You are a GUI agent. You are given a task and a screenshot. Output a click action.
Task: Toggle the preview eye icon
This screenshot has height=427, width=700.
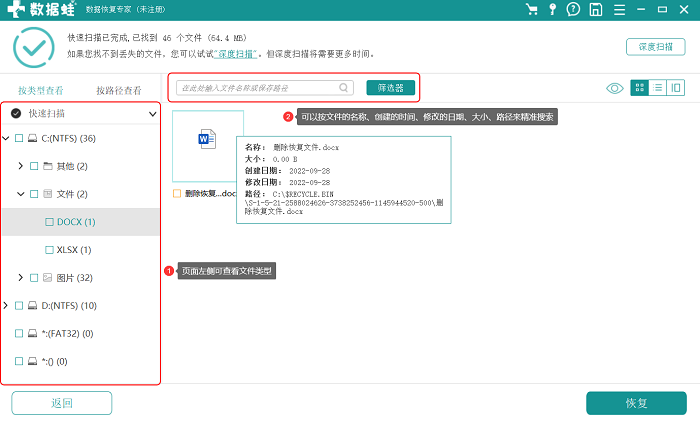coord(615,88)
